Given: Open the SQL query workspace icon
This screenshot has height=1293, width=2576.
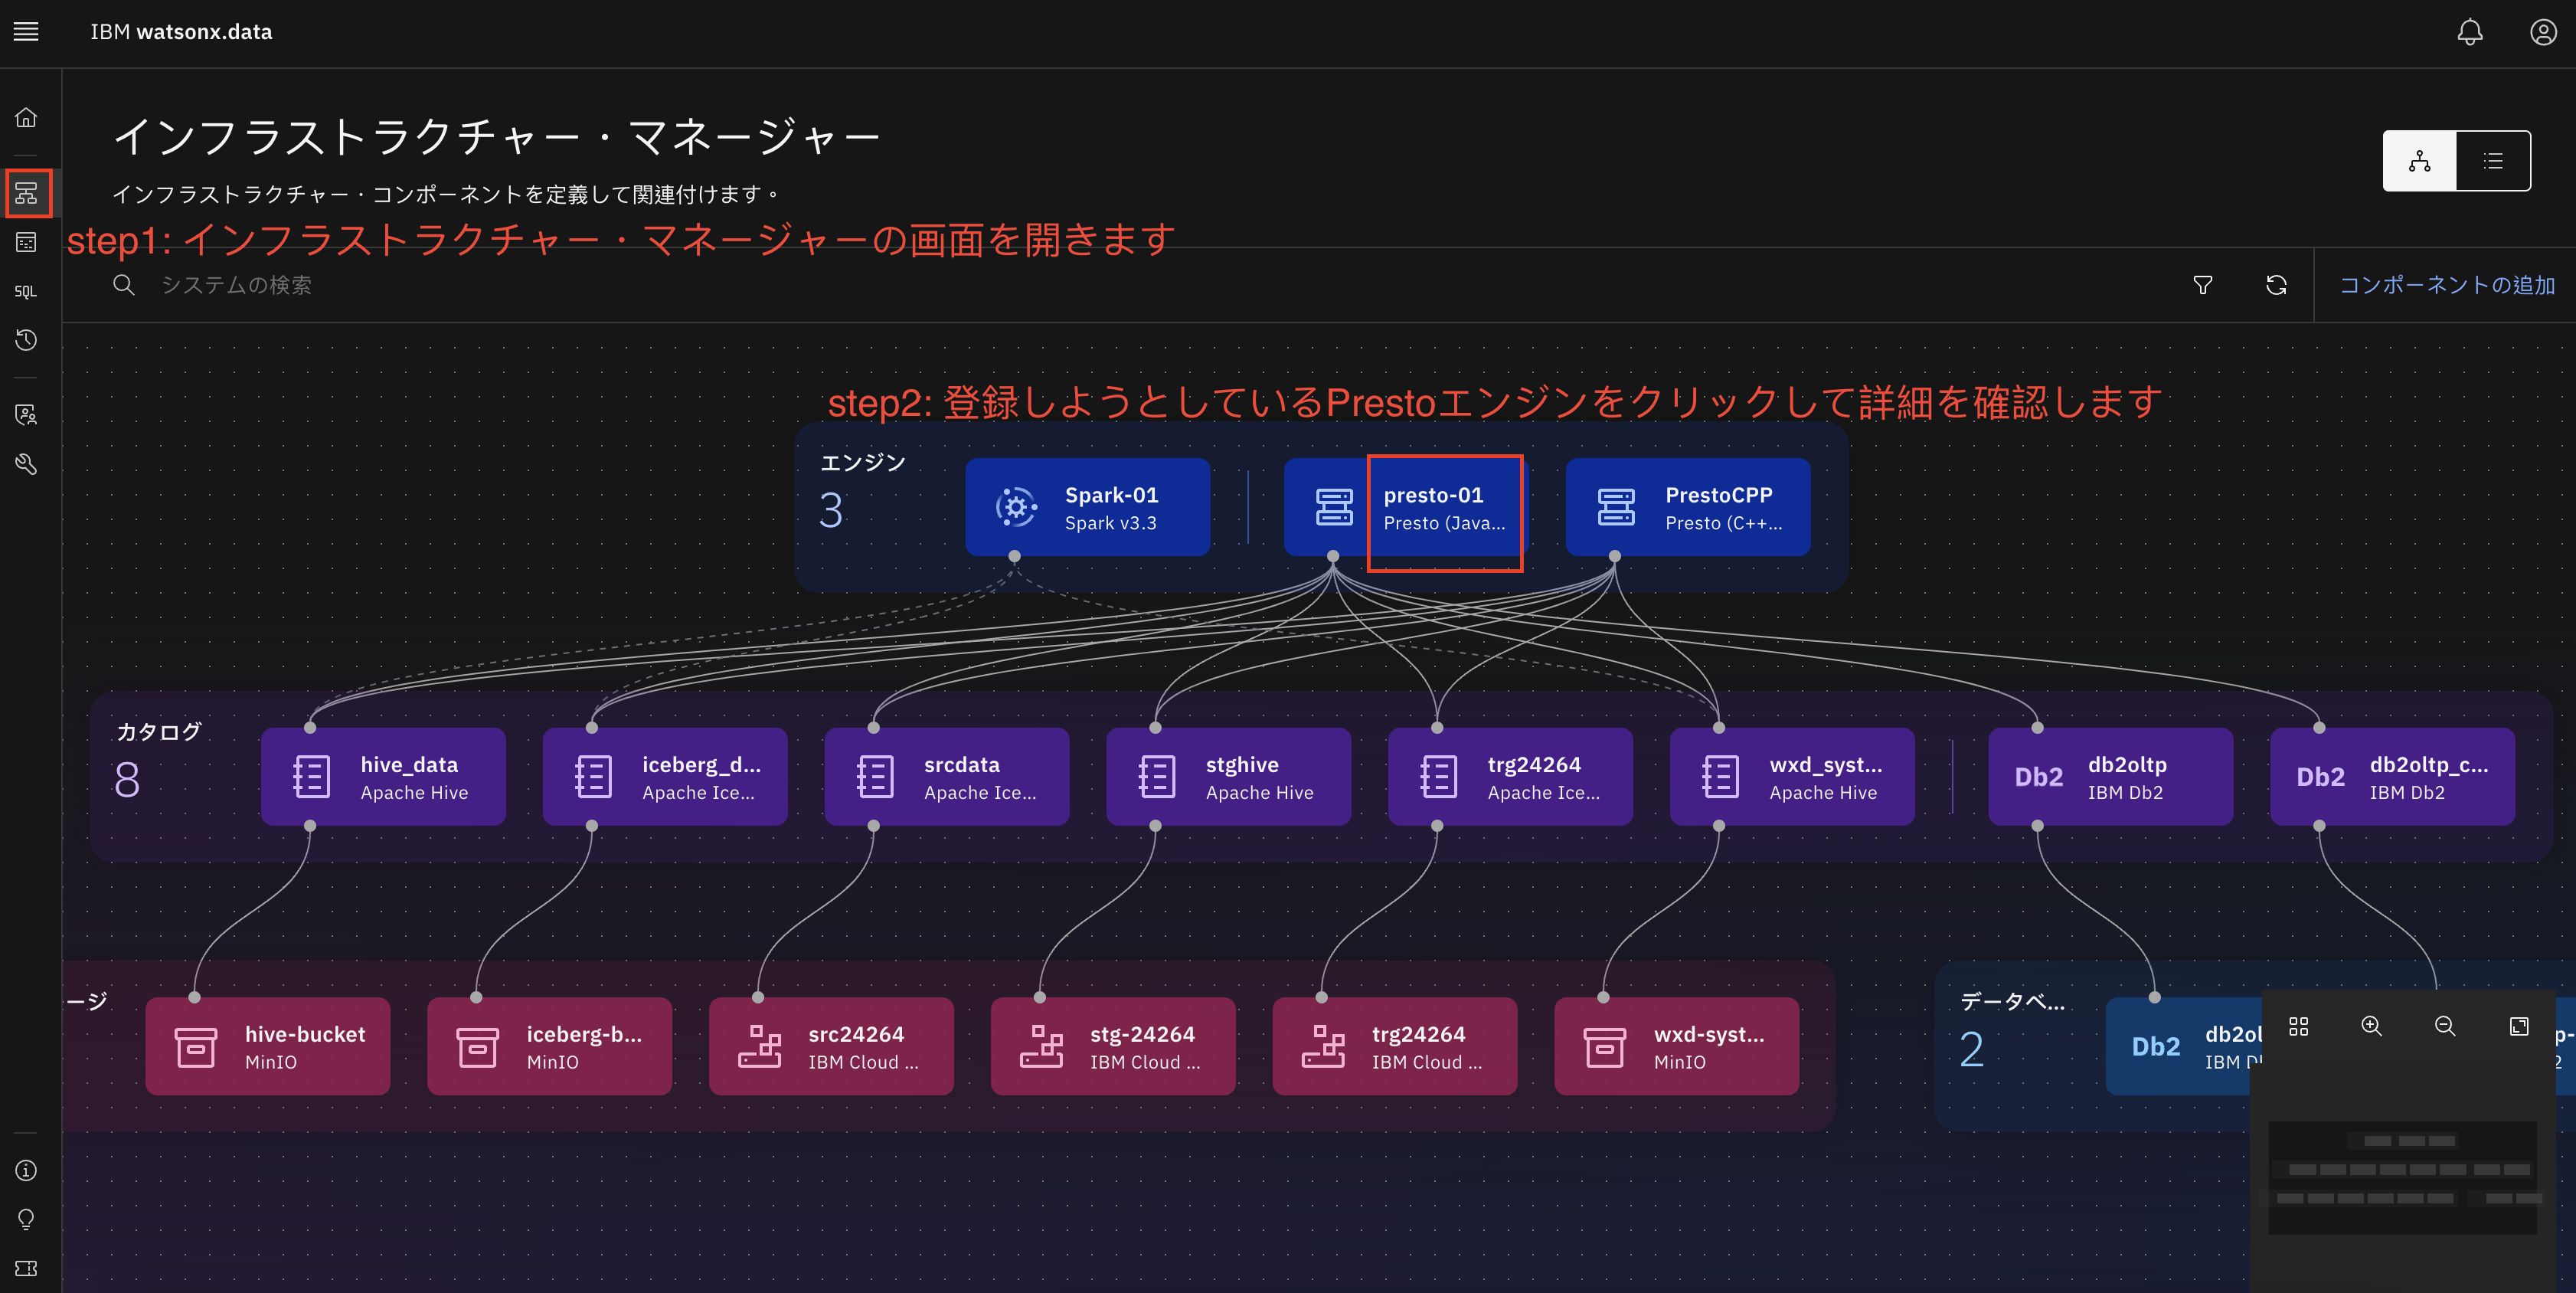Looking at the screenshot, I should point(26,291).
